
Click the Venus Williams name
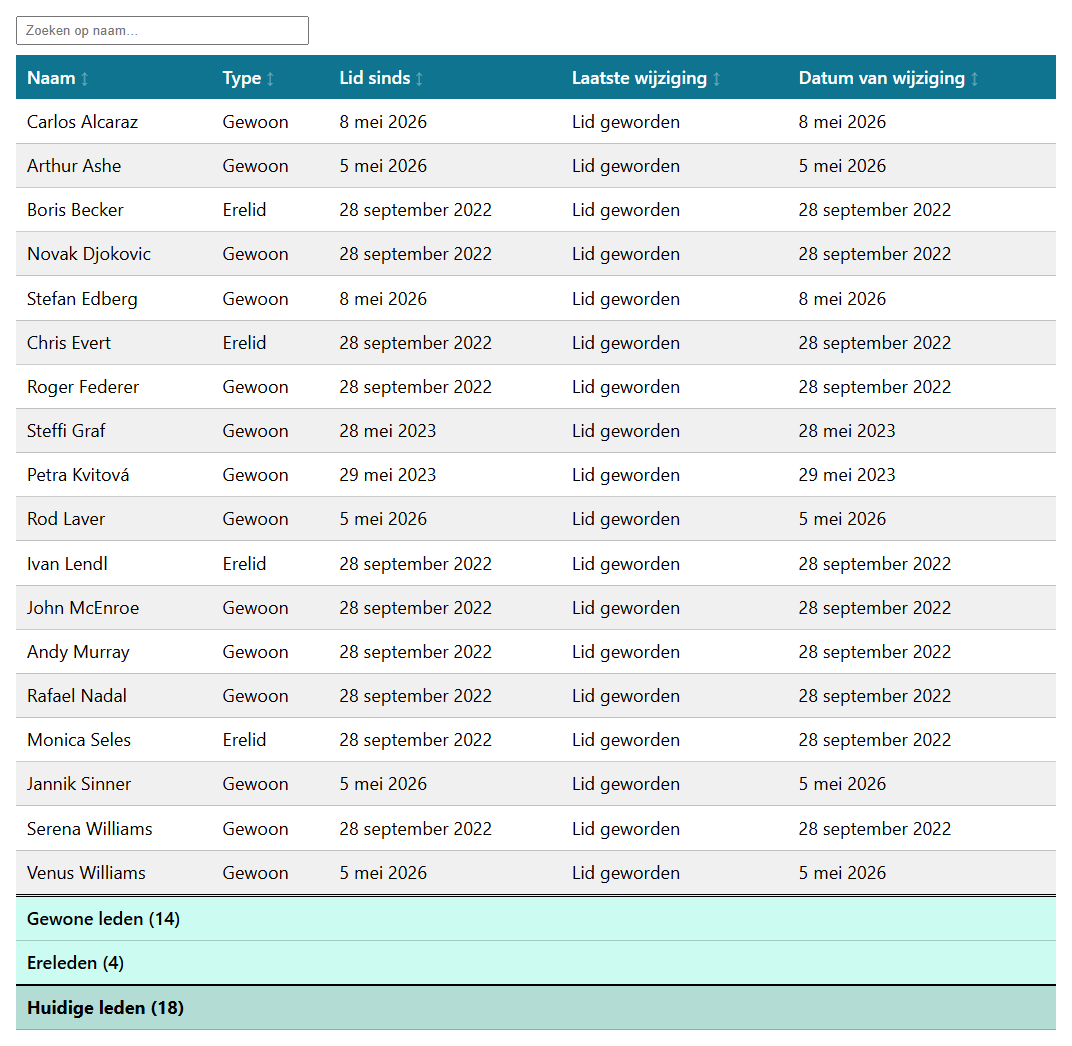coord(86,873)
